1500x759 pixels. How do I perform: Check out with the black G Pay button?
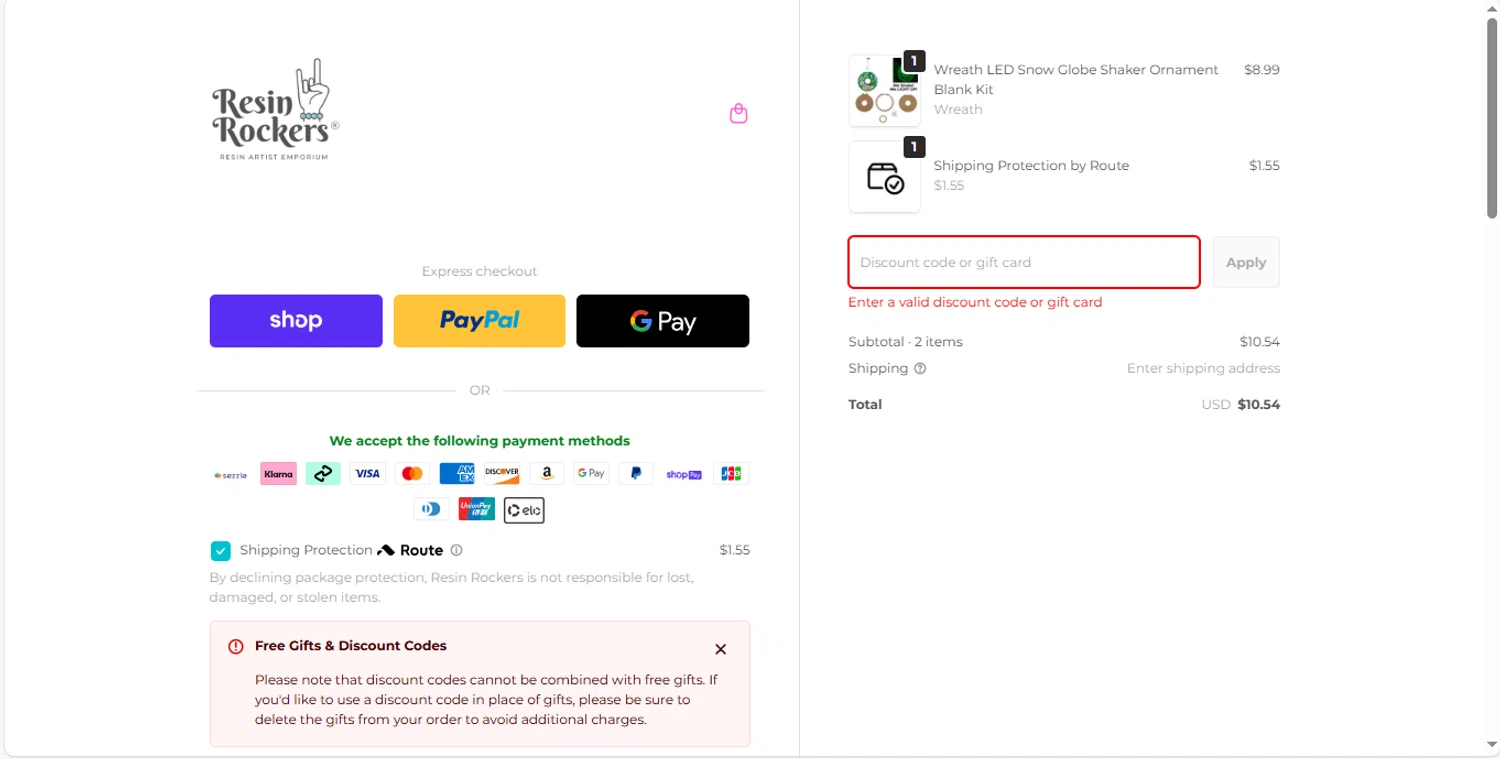[663, 321]
